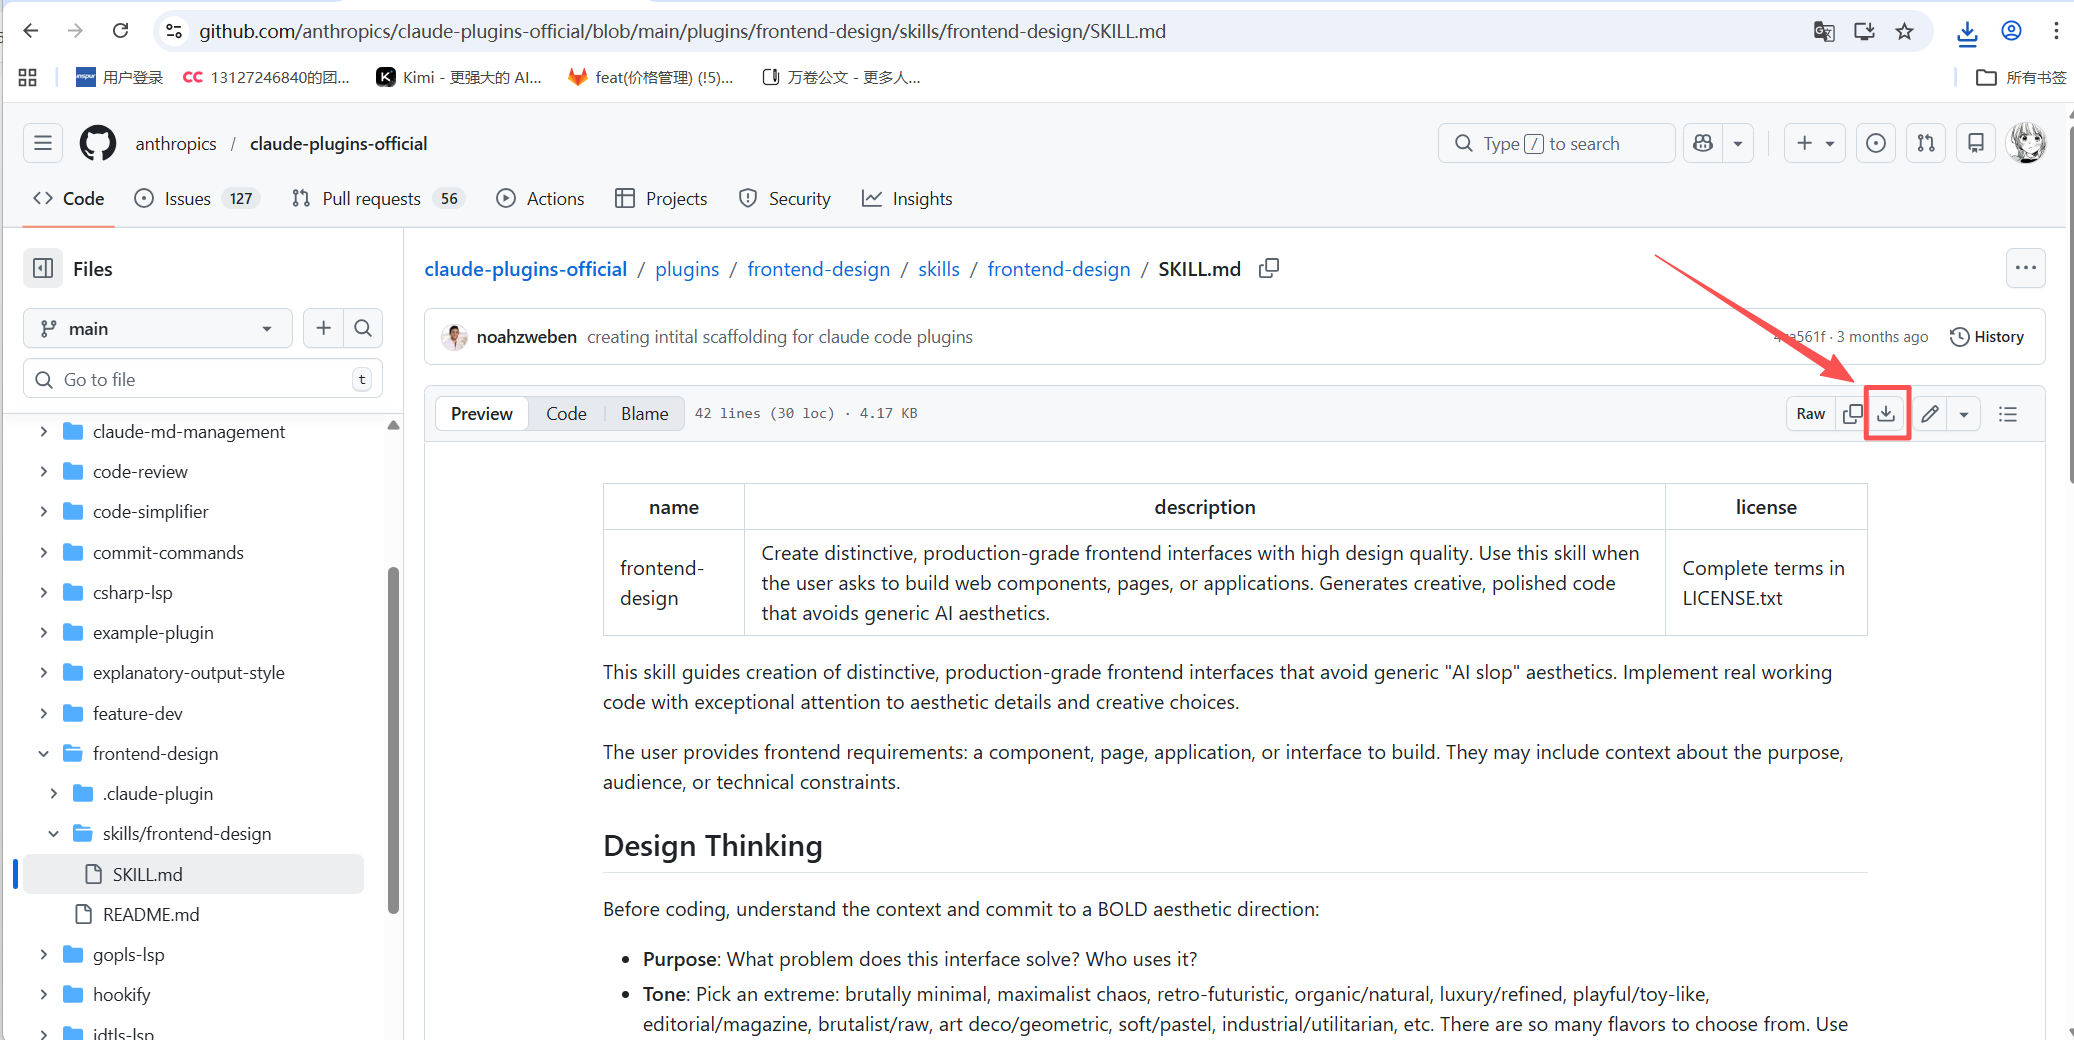The image size is (2074, 1040).
Task: Click the translate page icon in address bar
Action: pyautogui.click(x=1824, y=31)
